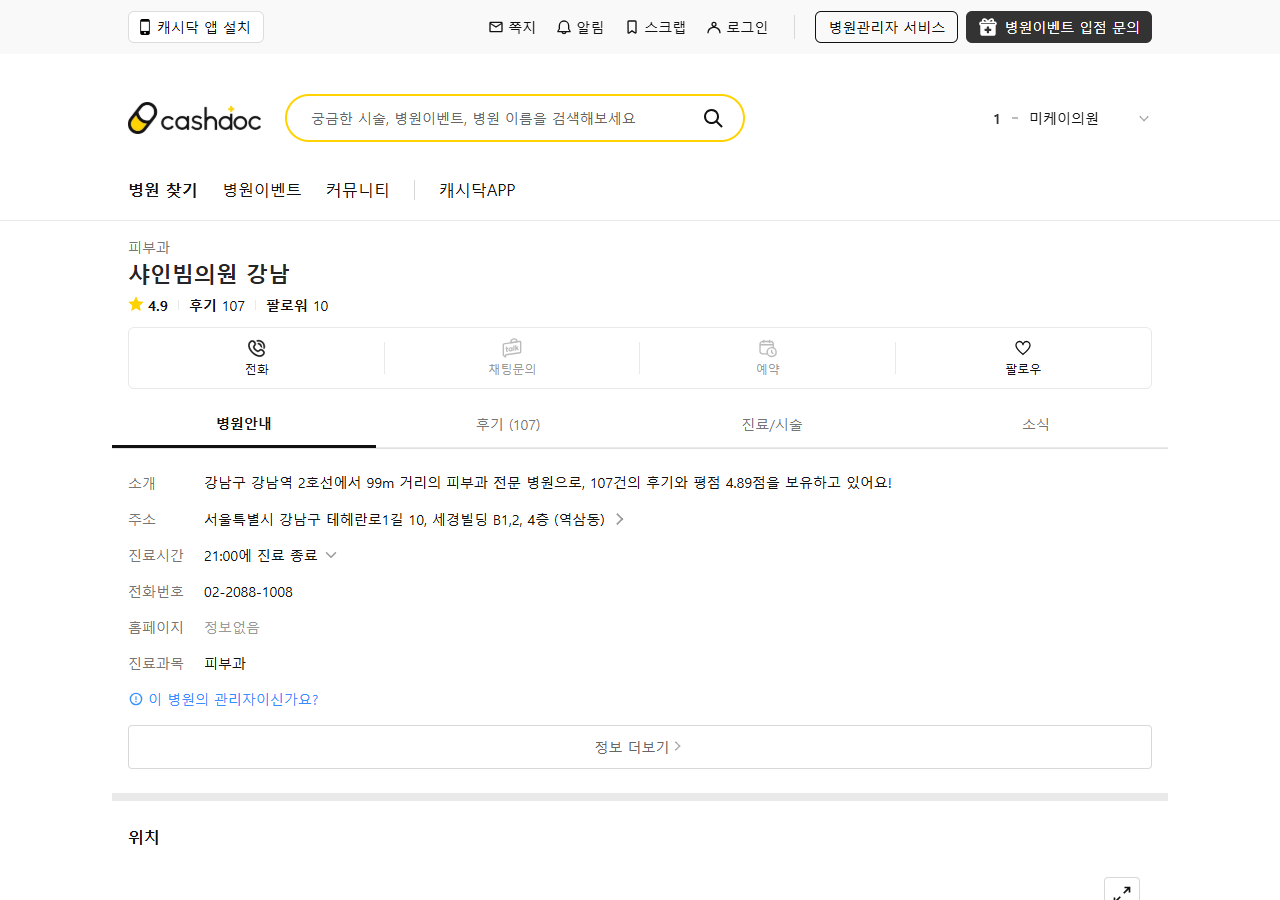Go to 병원이벤트 in the main navigation
The image size is (1280, 900).
click(262, 190)
